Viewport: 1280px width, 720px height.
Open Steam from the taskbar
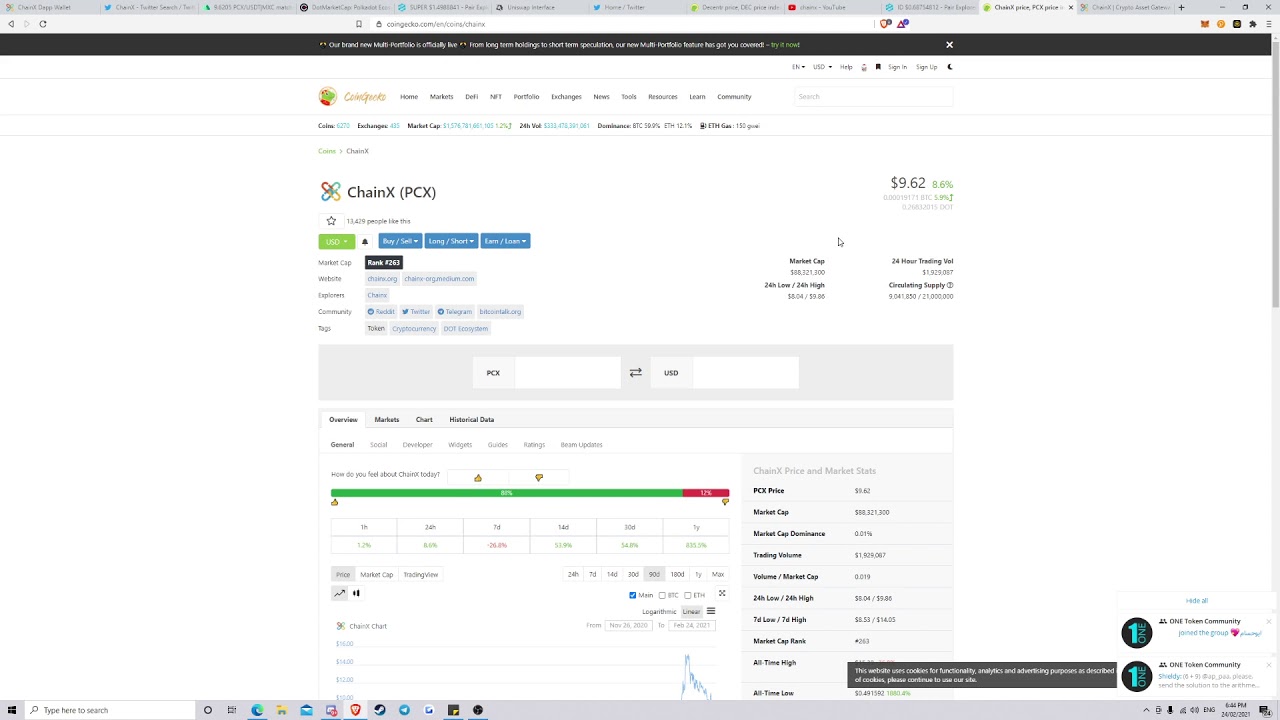380,710
